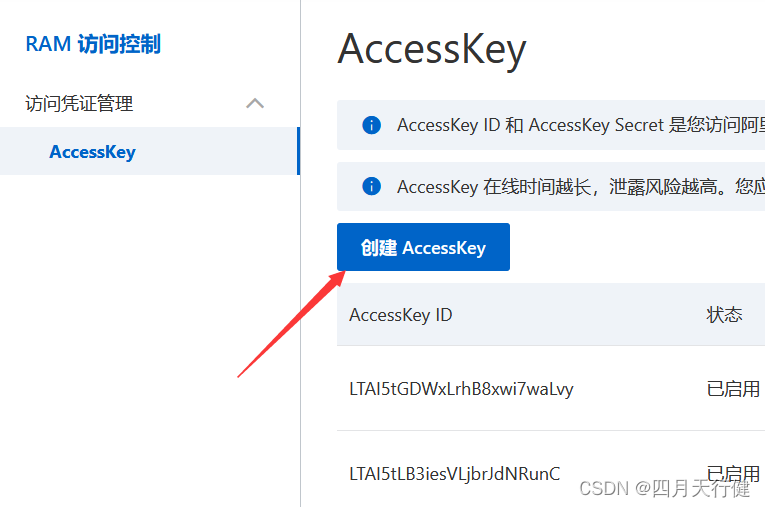Image resolution: width=765 pixels, height=507 pixels.
Task: Go to RAM 访问控制 home title
Action: click(x=92, y=44)
